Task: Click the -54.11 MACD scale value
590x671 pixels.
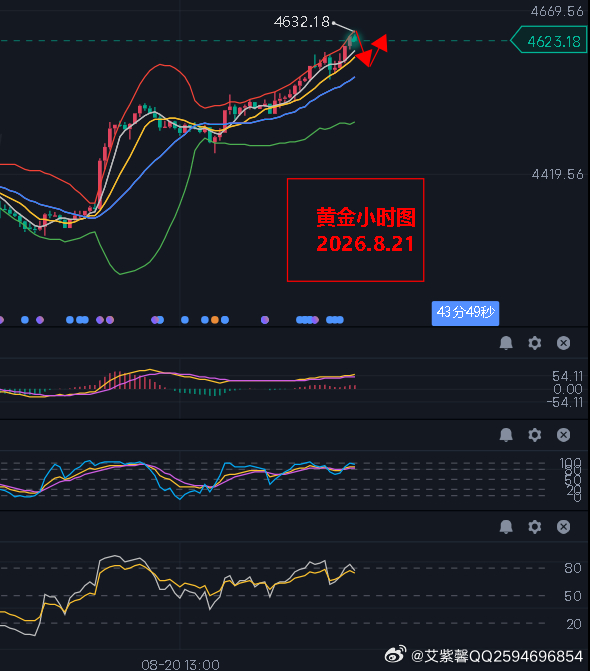Action: tap(565, 402)
